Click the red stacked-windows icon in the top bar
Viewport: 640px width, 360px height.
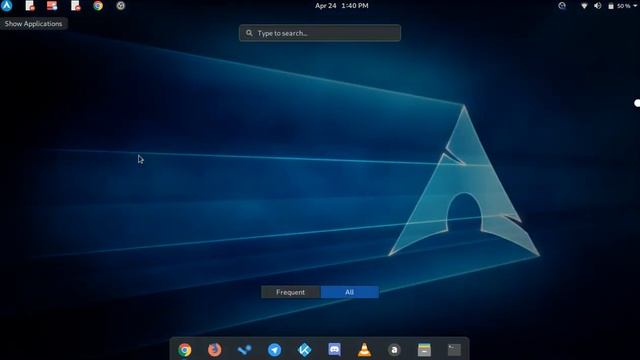click(x=52, y=6)
